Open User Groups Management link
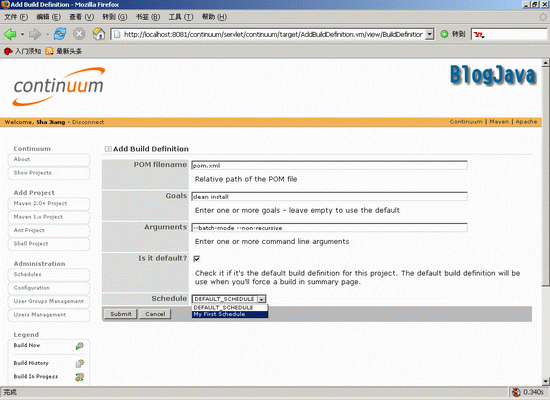This screenshot has height=400, width=550. tap(48, 301)
